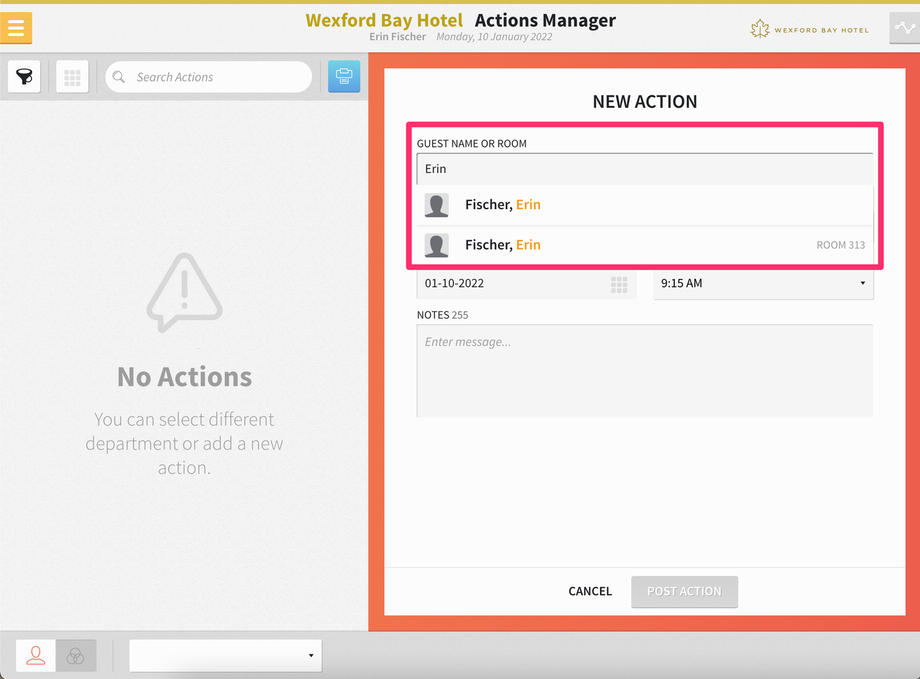Image resolution: width=920 pixels, height=679 pixels.
Task: Open the department dropdown in bottom bar
Action: (225, 656)
